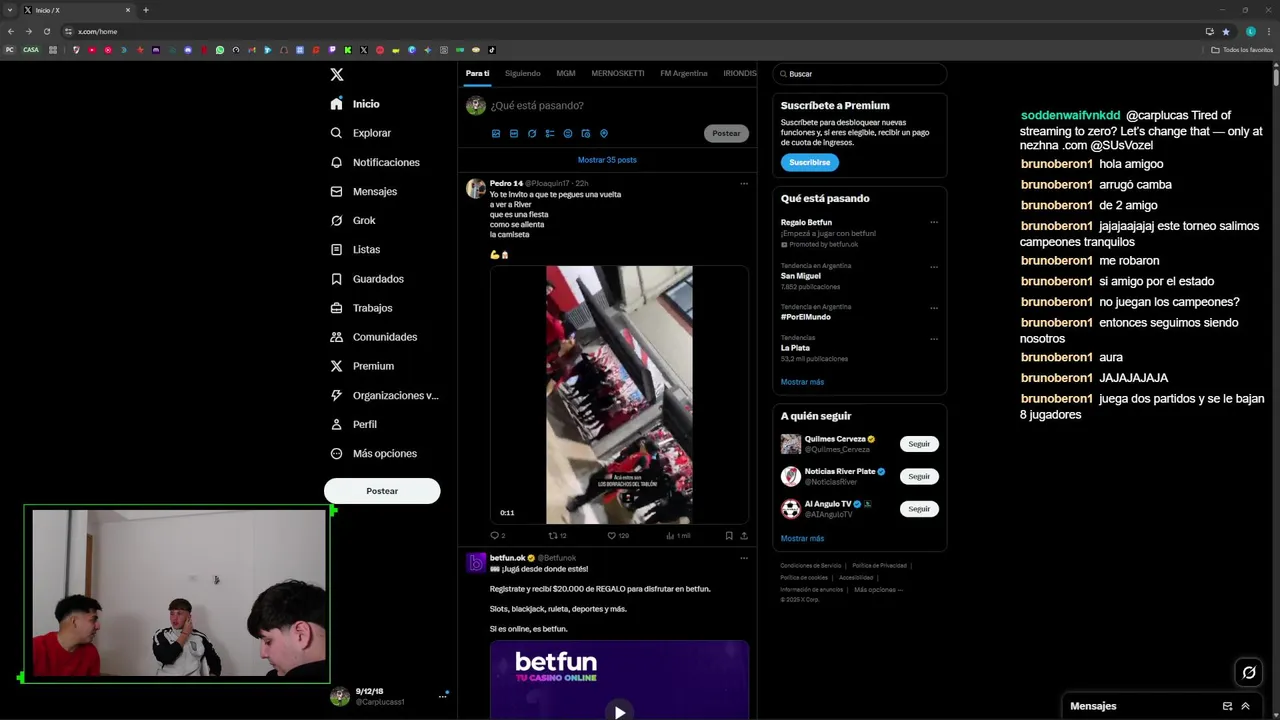Viewport: 1280px width, 720px height.
Task: Open the more menu on betfun.ok post
Action: [x=743, y=558]
